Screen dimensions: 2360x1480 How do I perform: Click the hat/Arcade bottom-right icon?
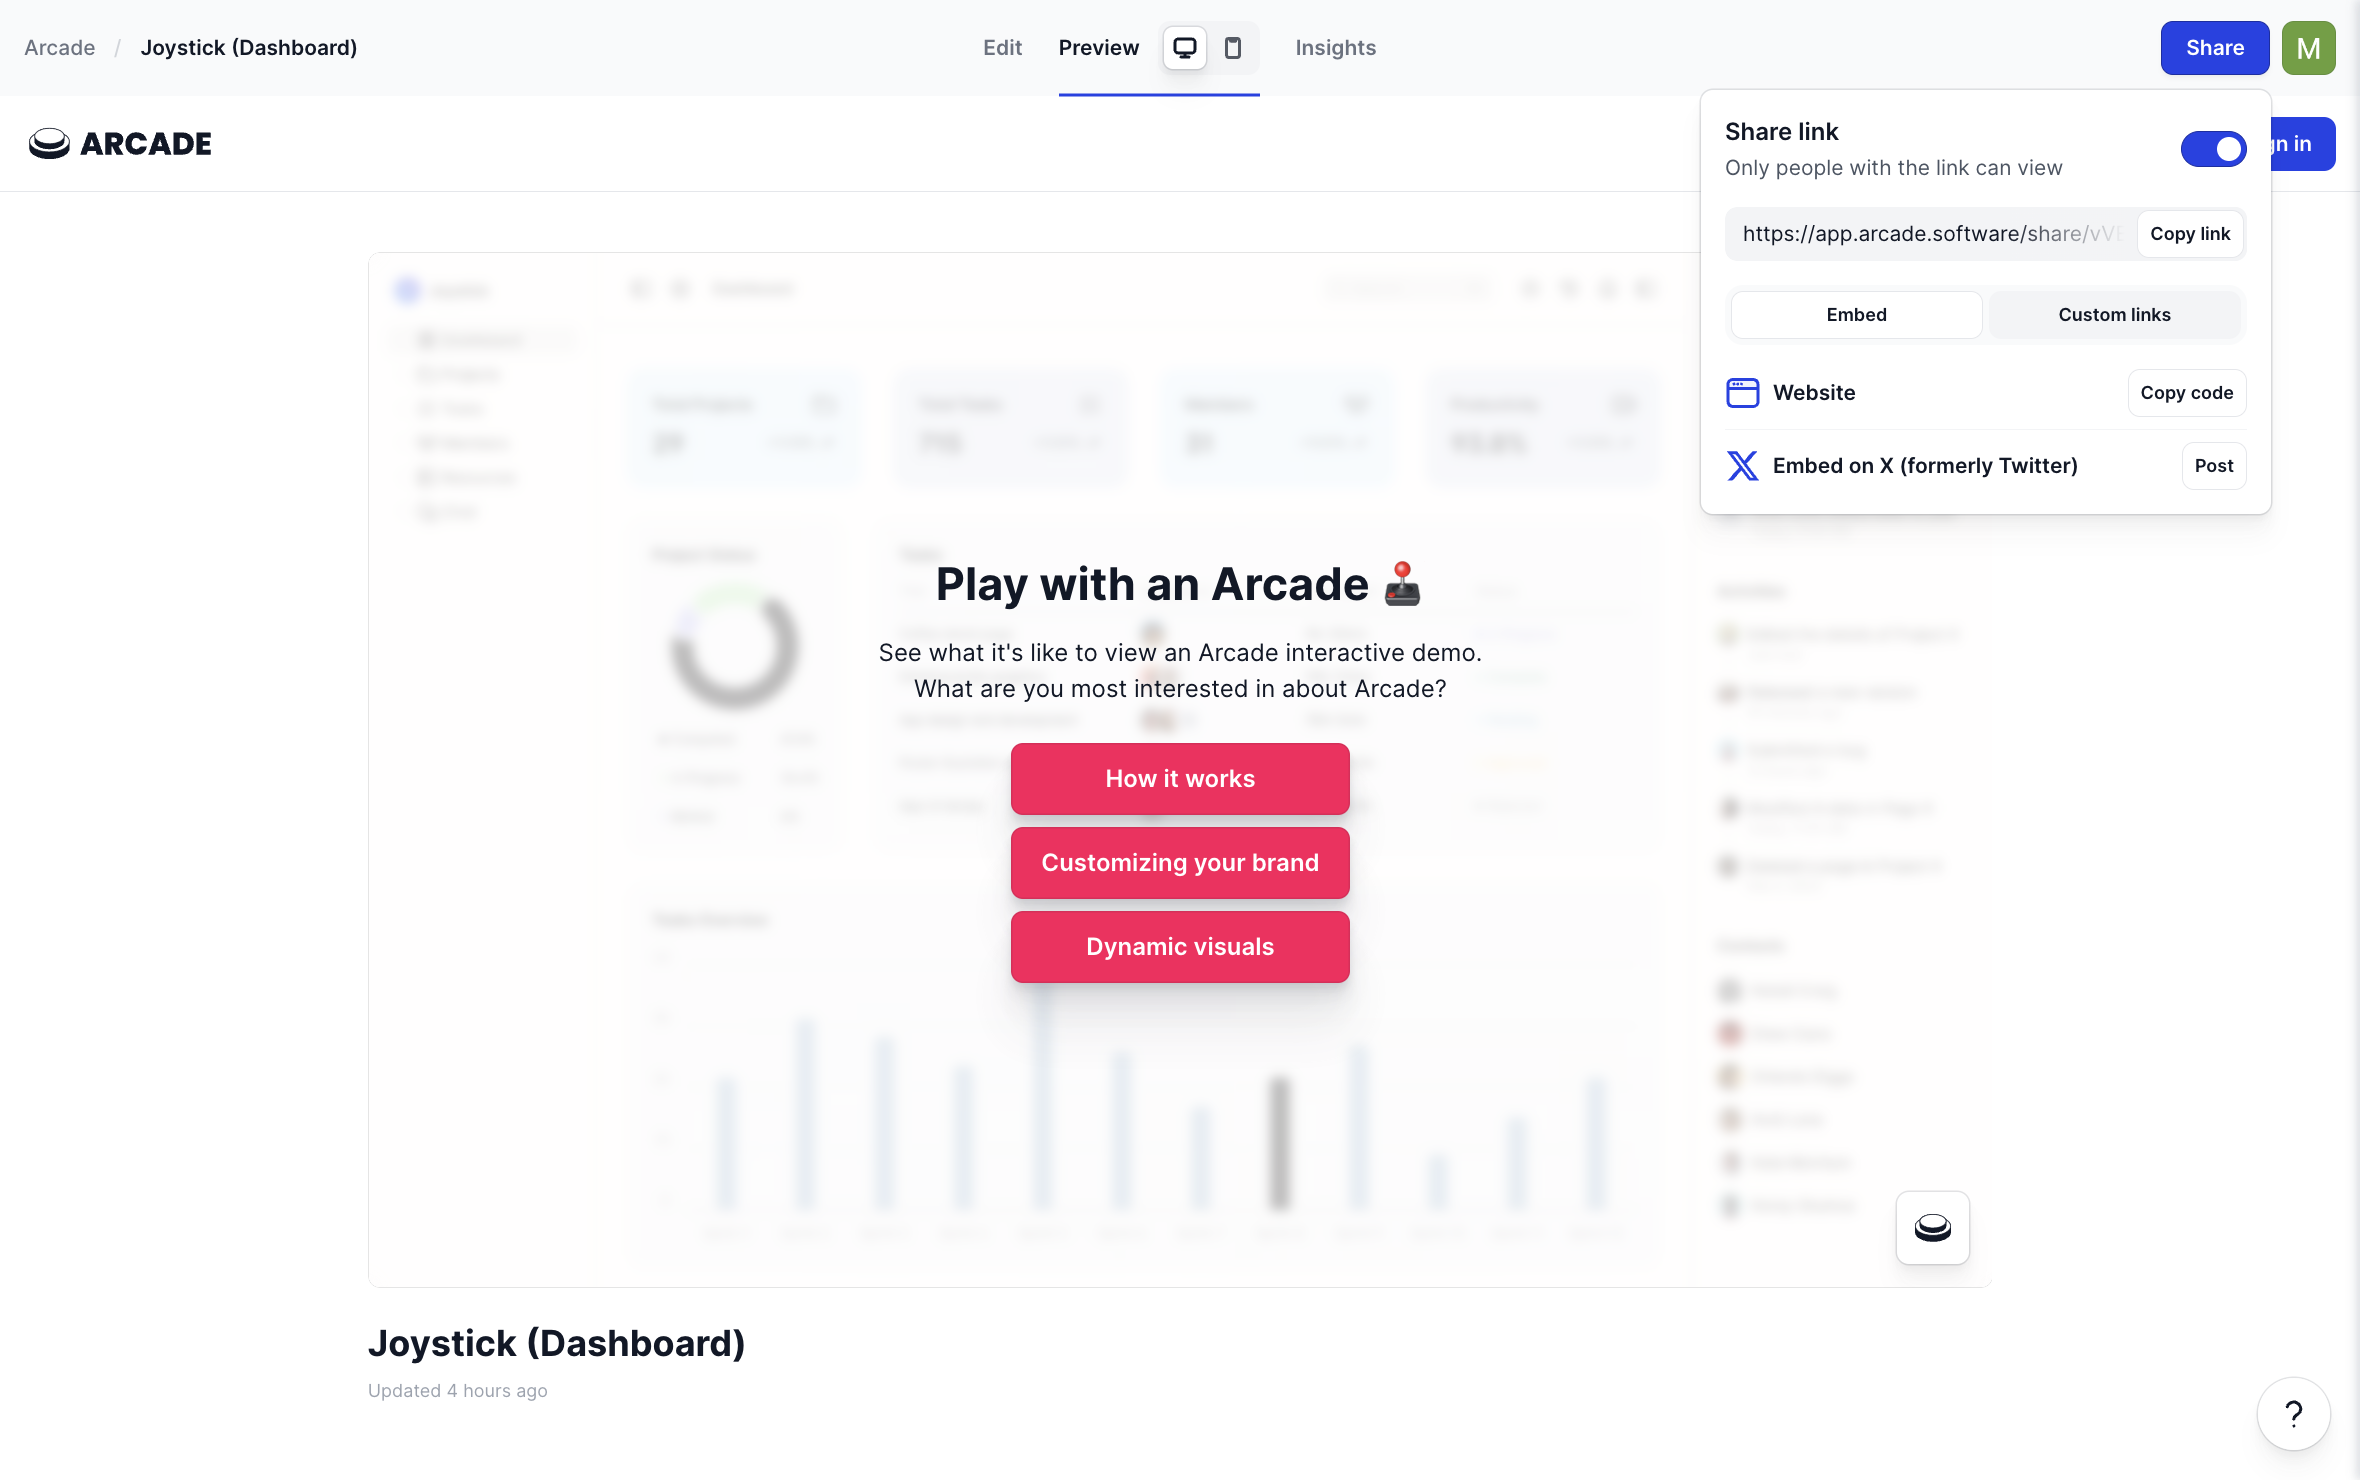point(1932,1226)
